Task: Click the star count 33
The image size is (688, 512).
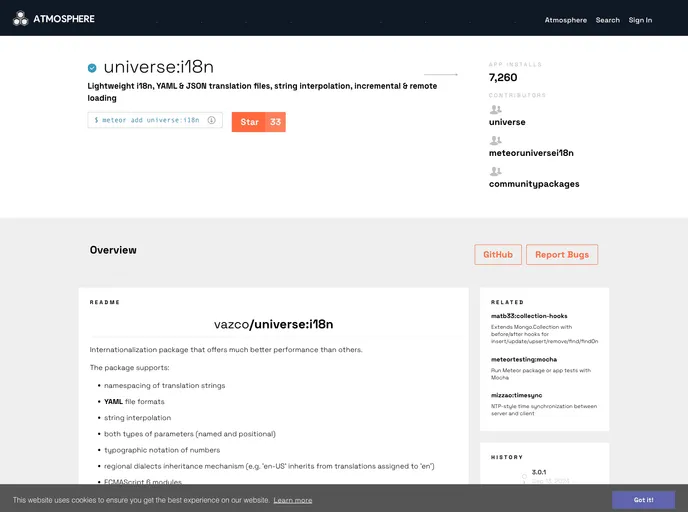Action: pyautogui.click(x=276, y=122)
